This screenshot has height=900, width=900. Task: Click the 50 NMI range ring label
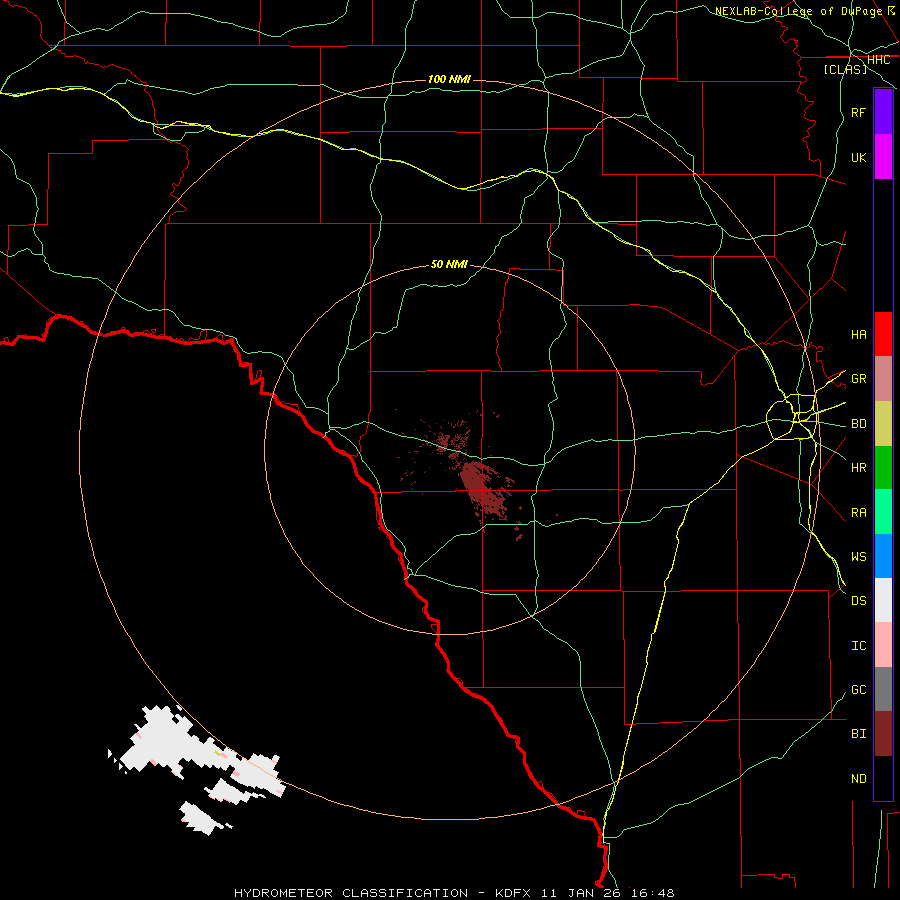point(449,264)
